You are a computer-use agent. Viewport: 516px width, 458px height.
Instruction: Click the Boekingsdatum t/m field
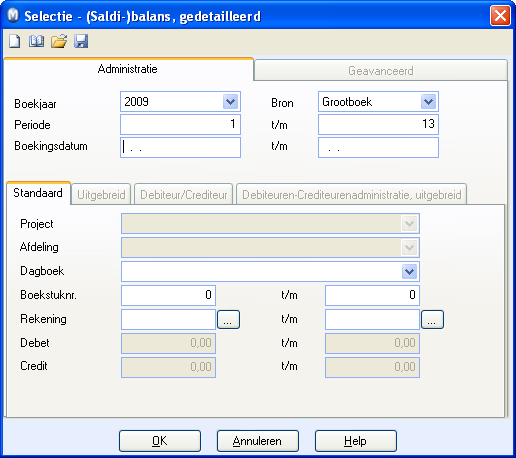point(378,147)
